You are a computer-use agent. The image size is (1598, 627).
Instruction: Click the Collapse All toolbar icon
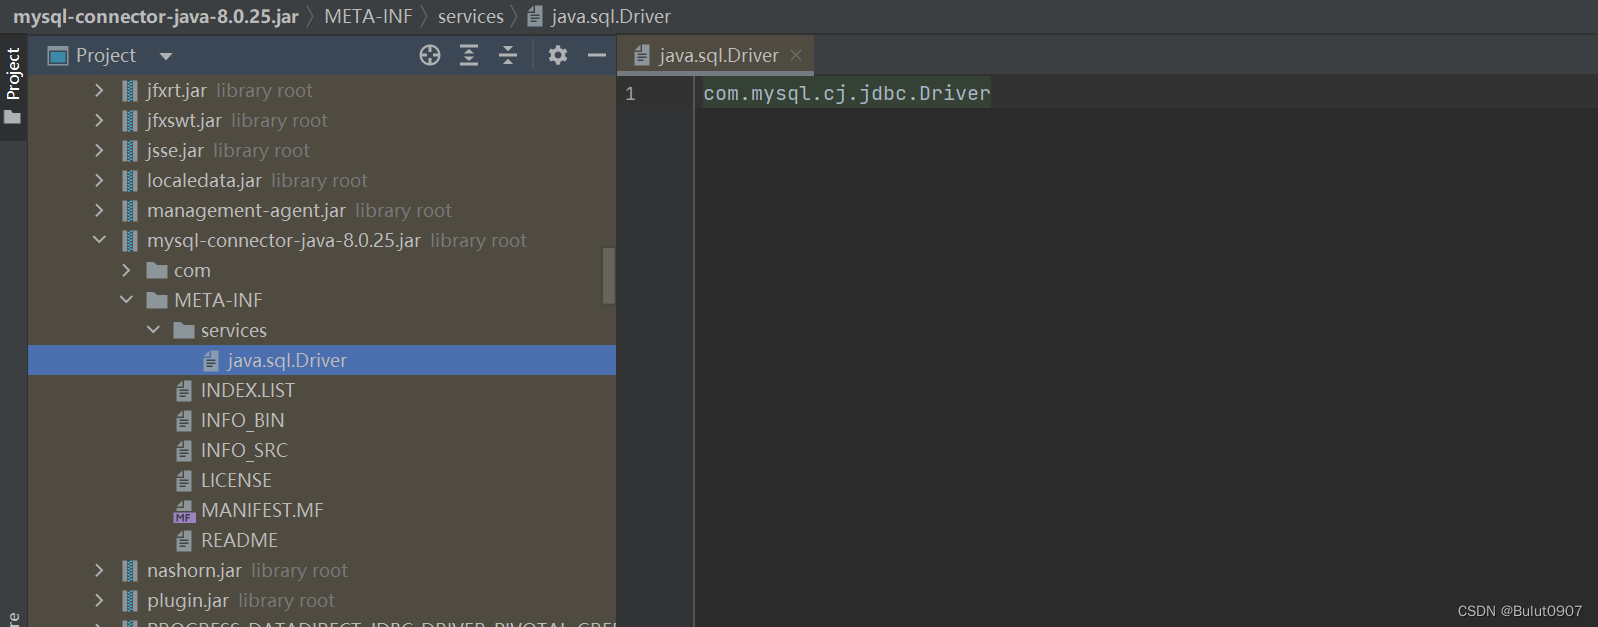(x=508, y=55)
